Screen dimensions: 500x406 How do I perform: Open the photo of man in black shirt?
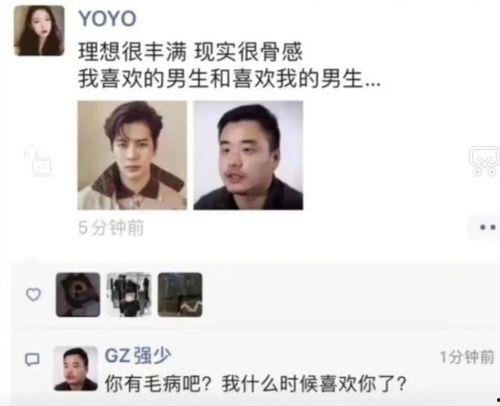click(248, 155)
